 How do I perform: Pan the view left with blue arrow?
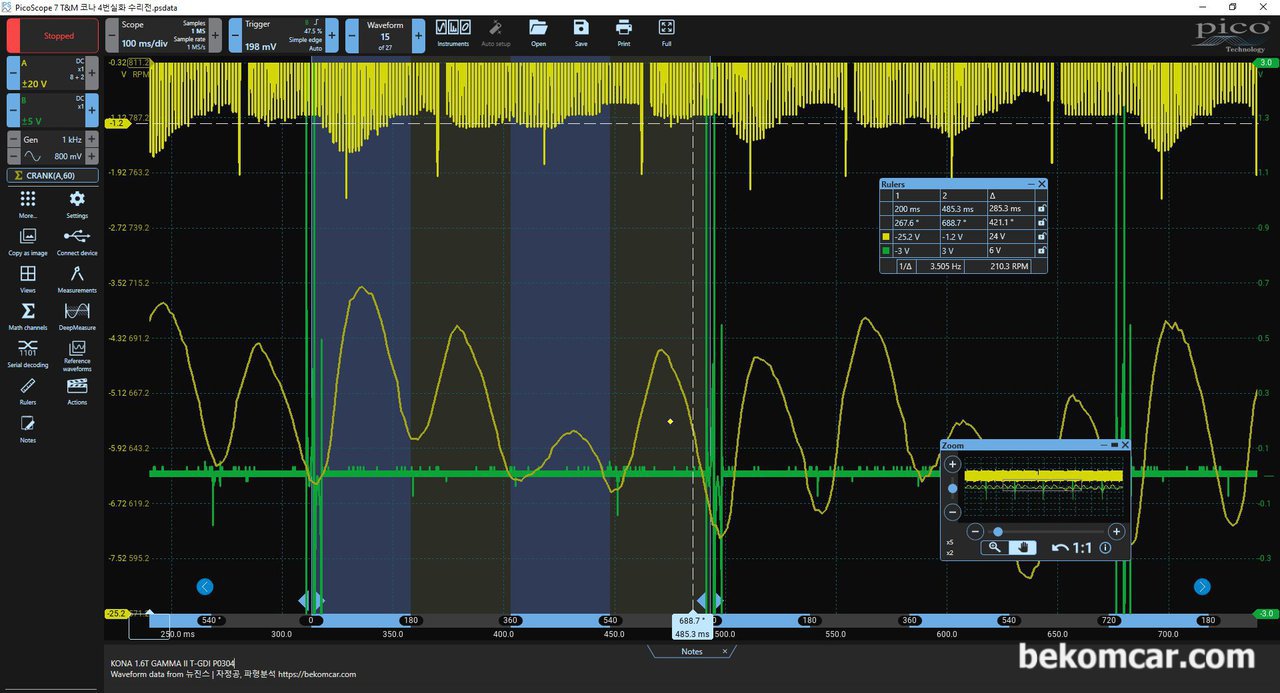205,587
